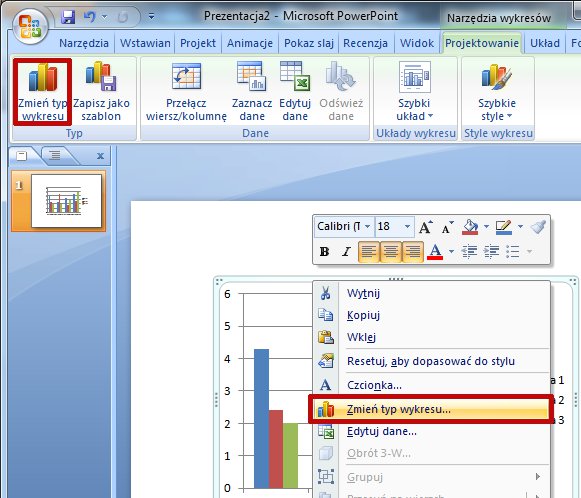This screenshot has width=581, height=498.
Task: Open Czcionka... from the context menu
Action: tap(432, 385)
